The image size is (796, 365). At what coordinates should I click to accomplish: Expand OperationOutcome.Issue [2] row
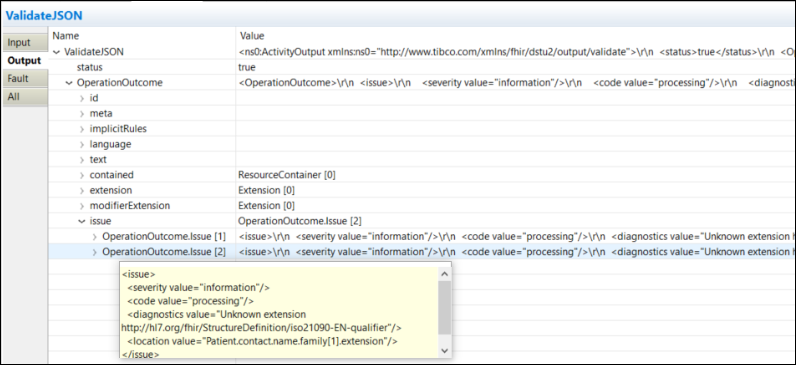click(x=94, y=252)
